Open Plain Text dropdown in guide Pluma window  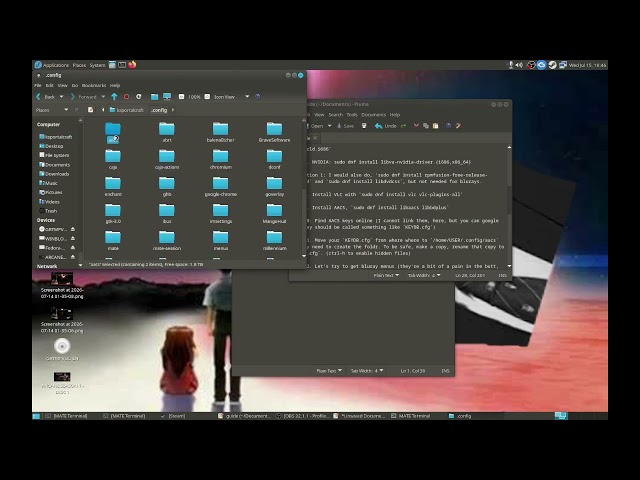click(x=386, y=275)
